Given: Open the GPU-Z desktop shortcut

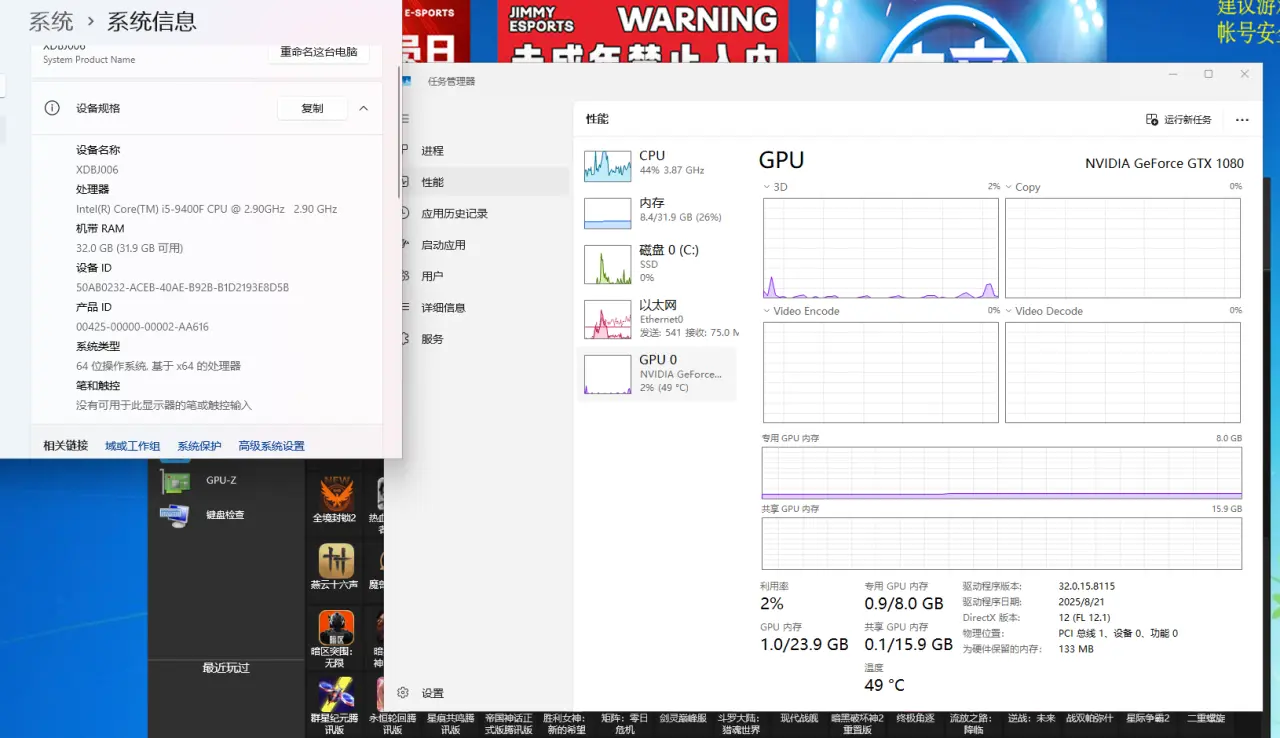Looking at the screenshot, I should [176, 481].
